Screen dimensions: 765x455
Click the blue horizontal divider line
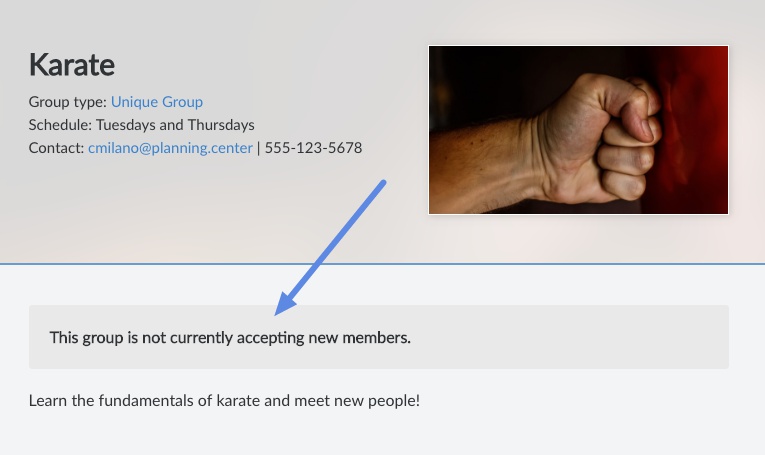[x=382, y=264]
